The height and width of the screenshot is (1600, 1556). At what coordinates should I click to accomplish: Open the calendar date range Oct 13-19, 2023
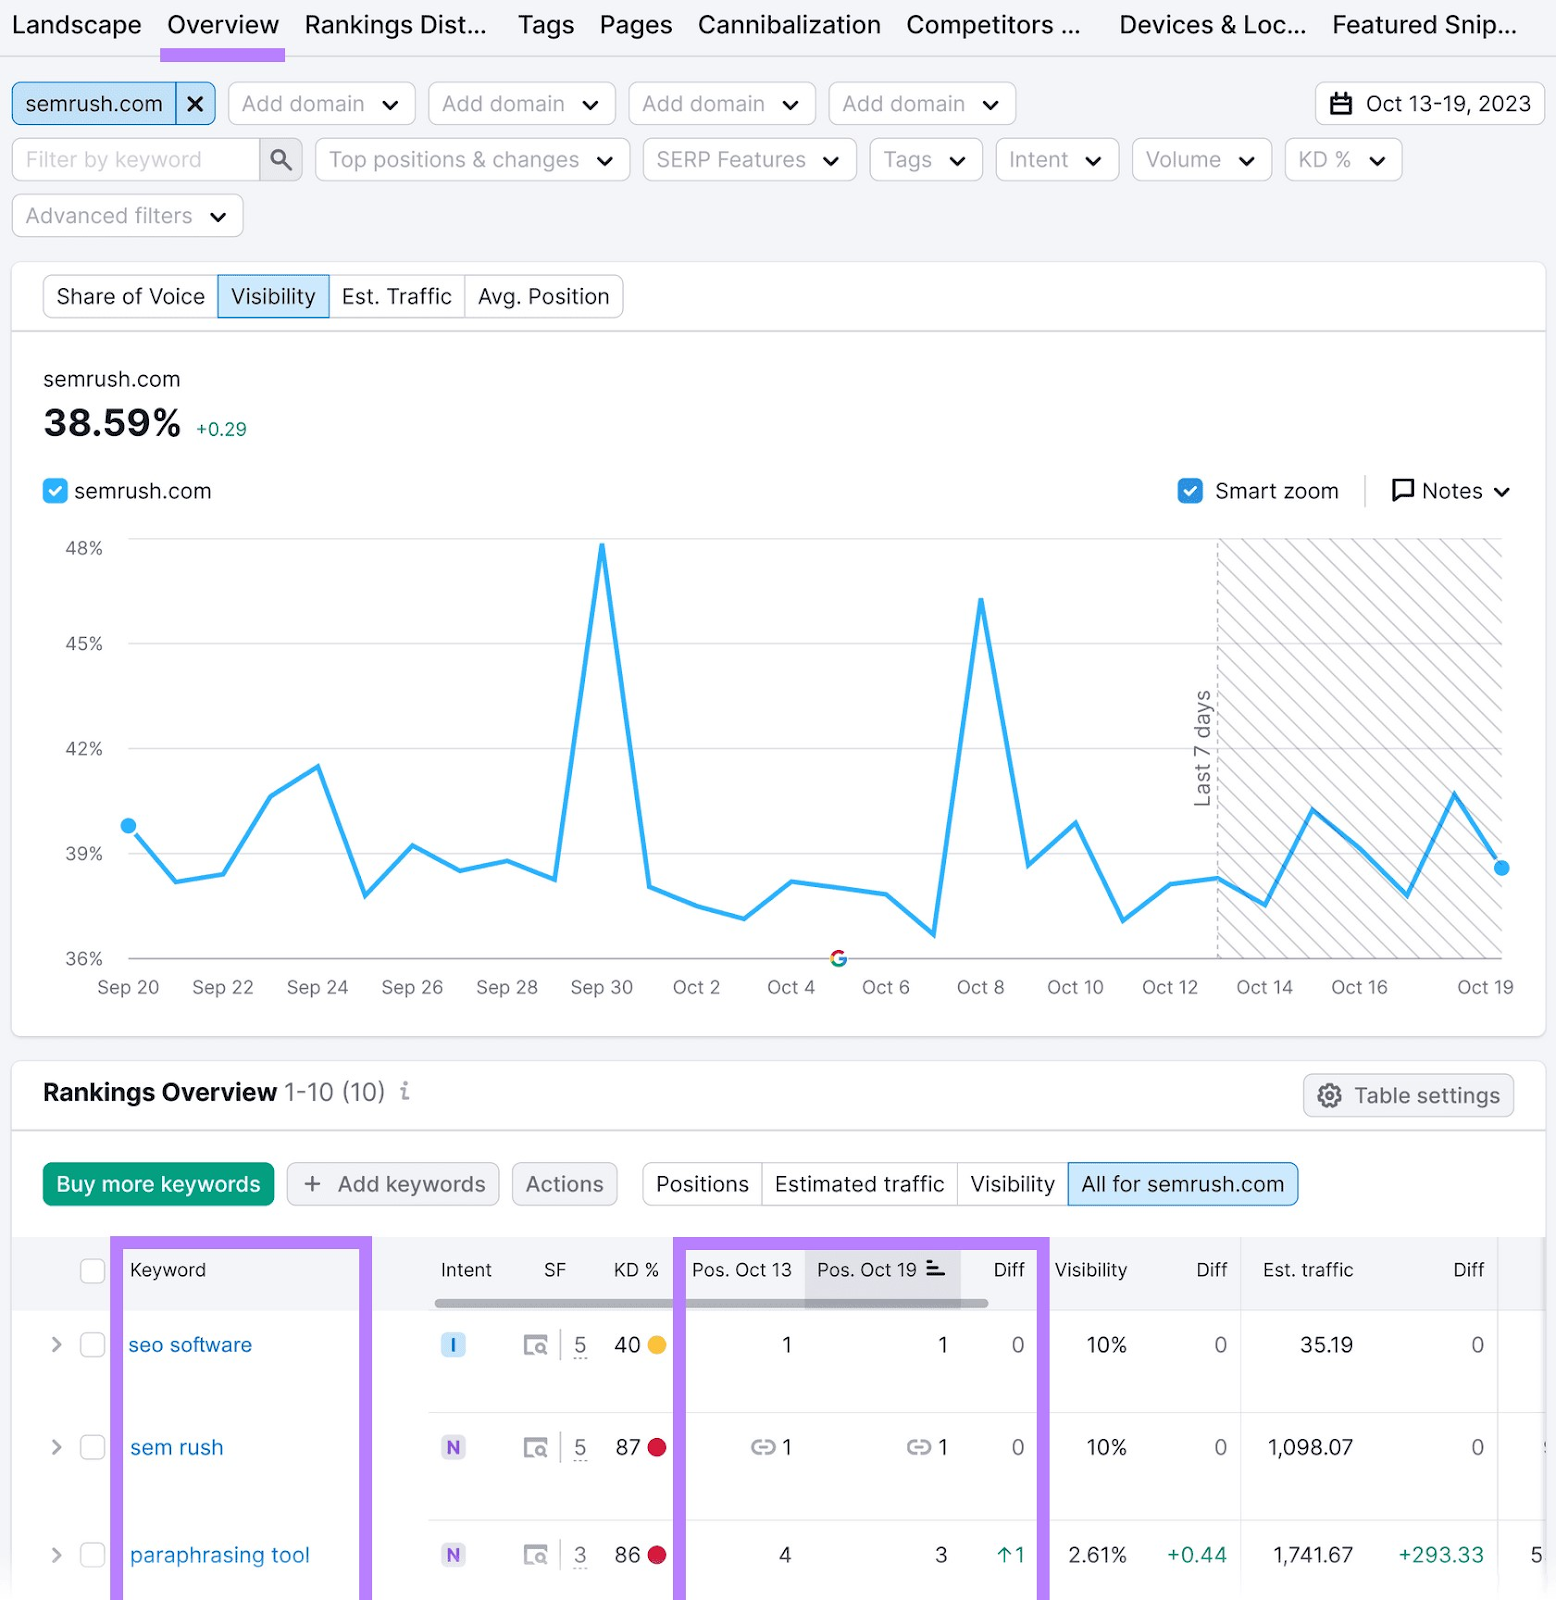[1429, 104]
